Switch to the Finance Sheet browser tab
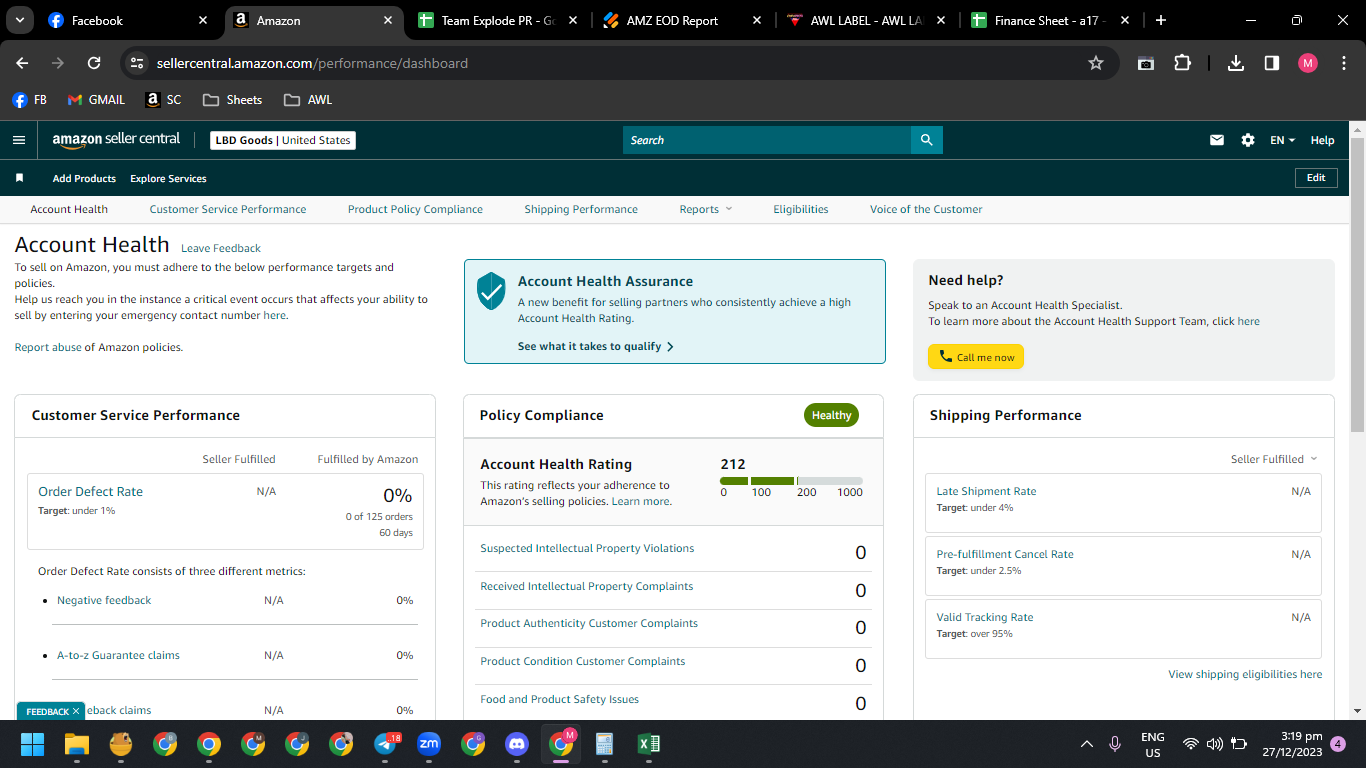The image size is (1366, 768). pos(1051,20)
